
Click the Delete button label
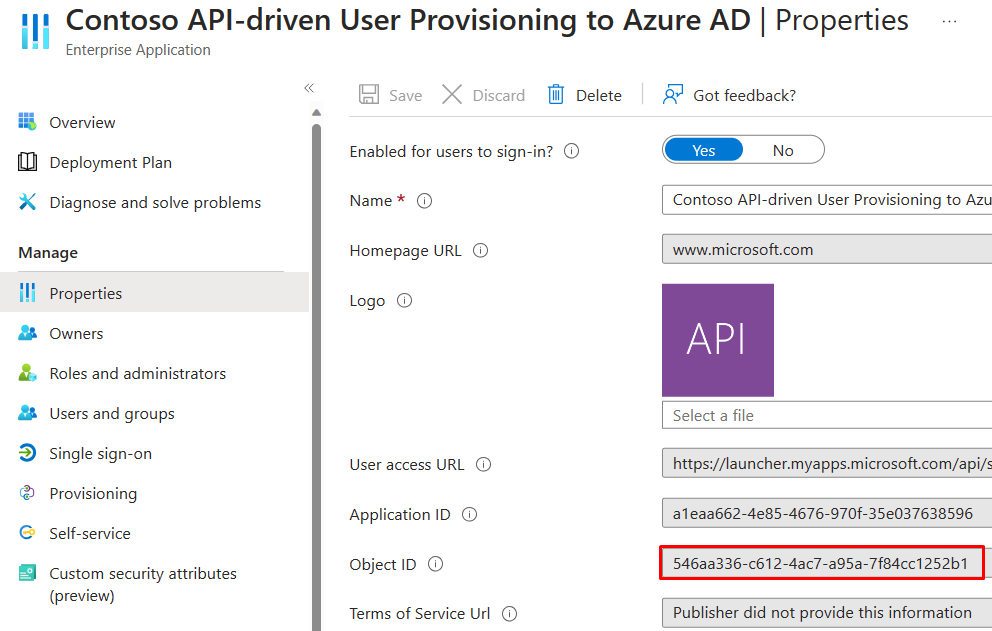click(598, 96)
